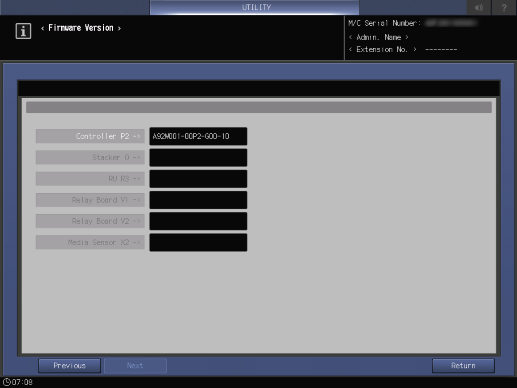This screenshot has height=388, width=517.
Task: Select the Media Sensor X2 label
Action: click(x=90, y=242)
